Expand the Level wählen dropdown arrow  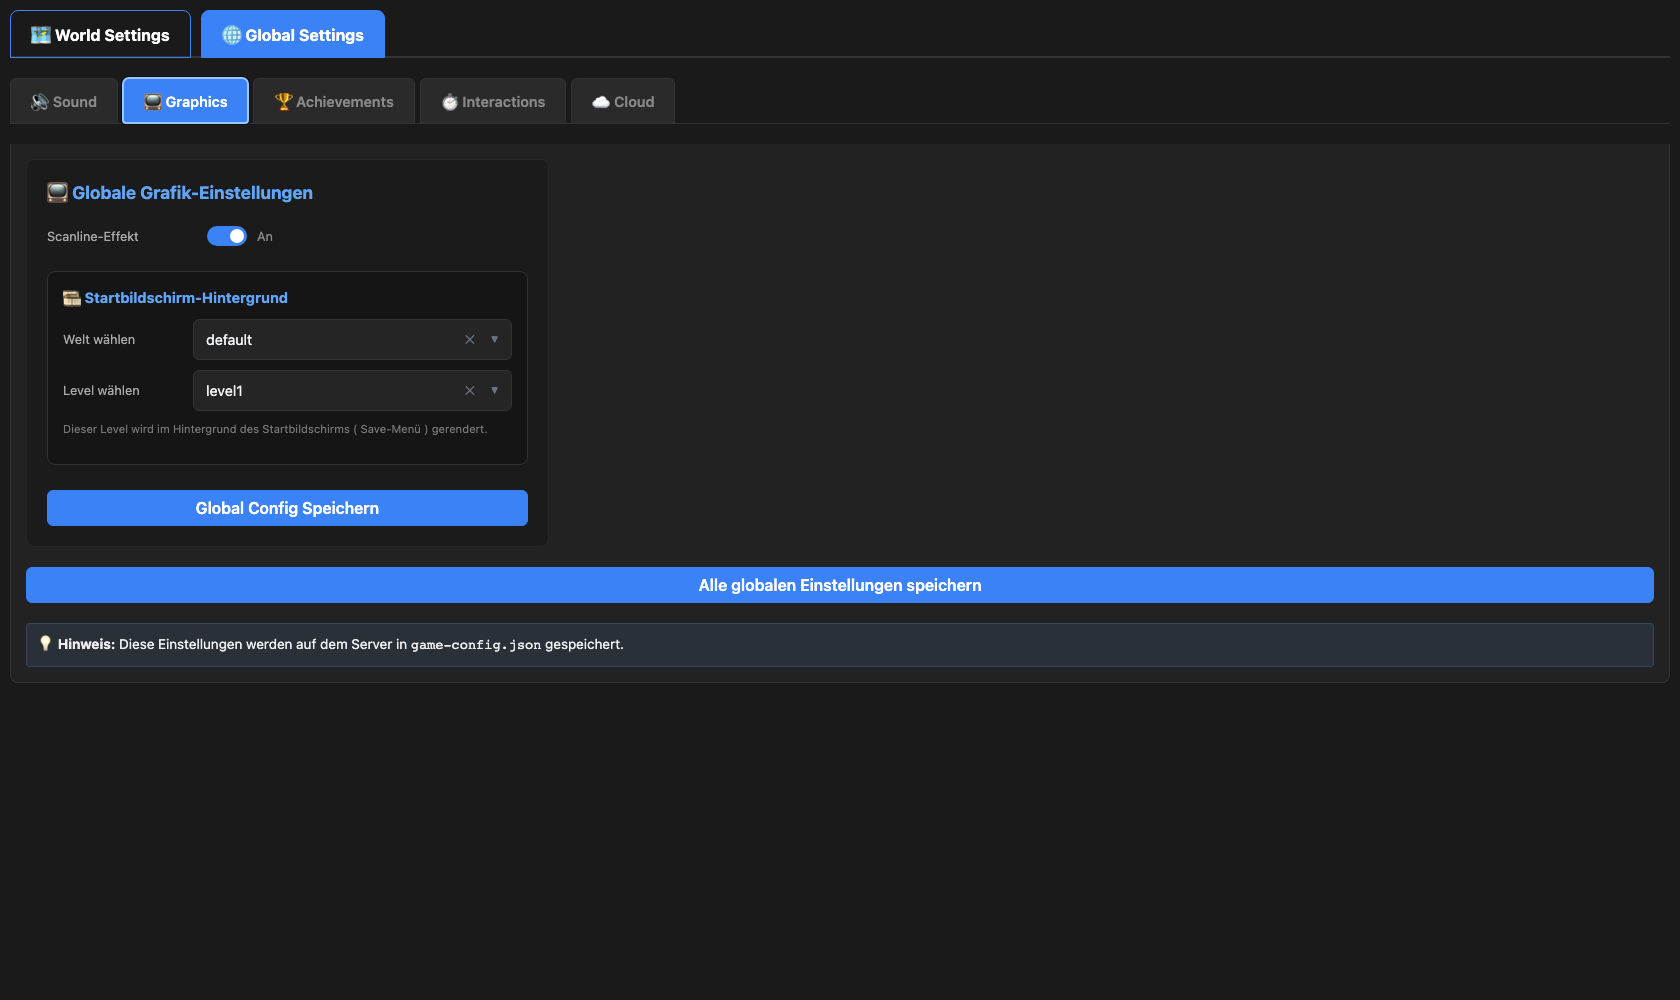coord(494,391)
